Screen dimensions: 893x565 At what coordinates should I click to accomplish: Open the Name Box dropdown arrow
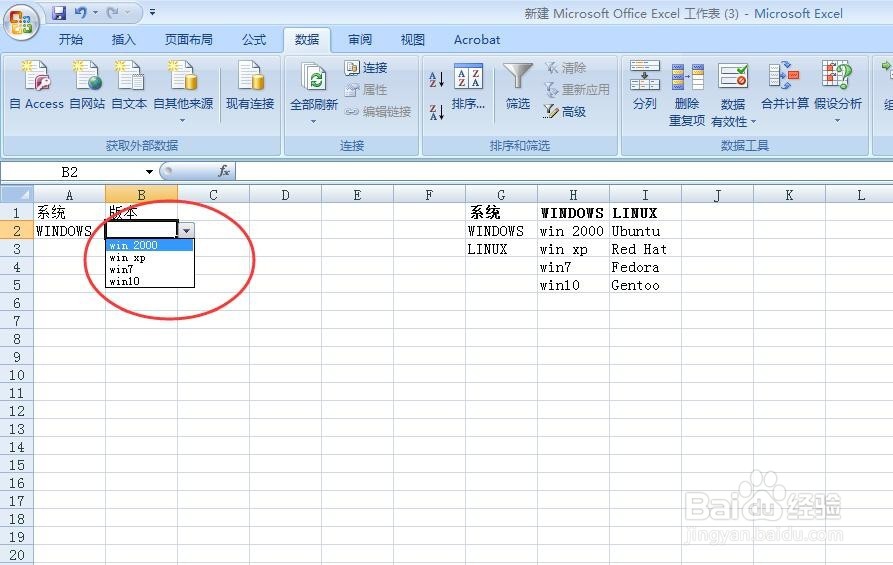(149, 171)
